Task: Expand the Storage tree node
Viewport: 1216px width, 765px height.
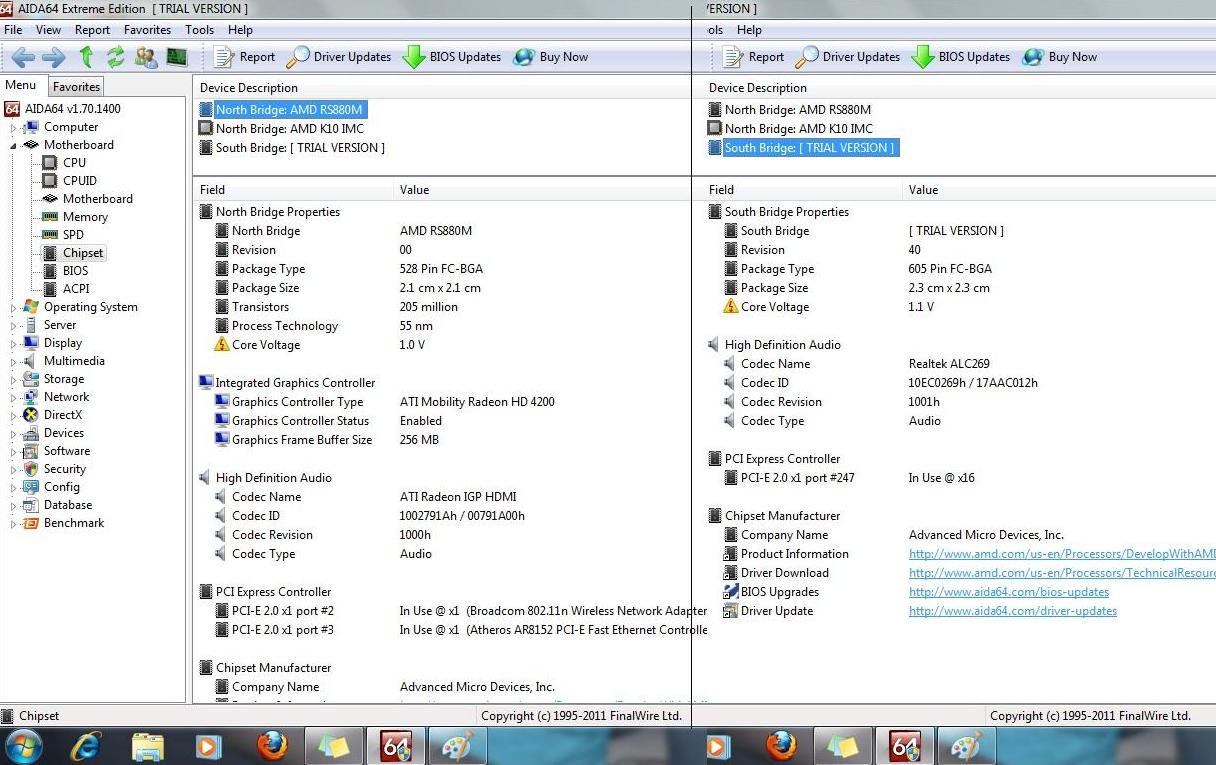Action: [14, 380]
